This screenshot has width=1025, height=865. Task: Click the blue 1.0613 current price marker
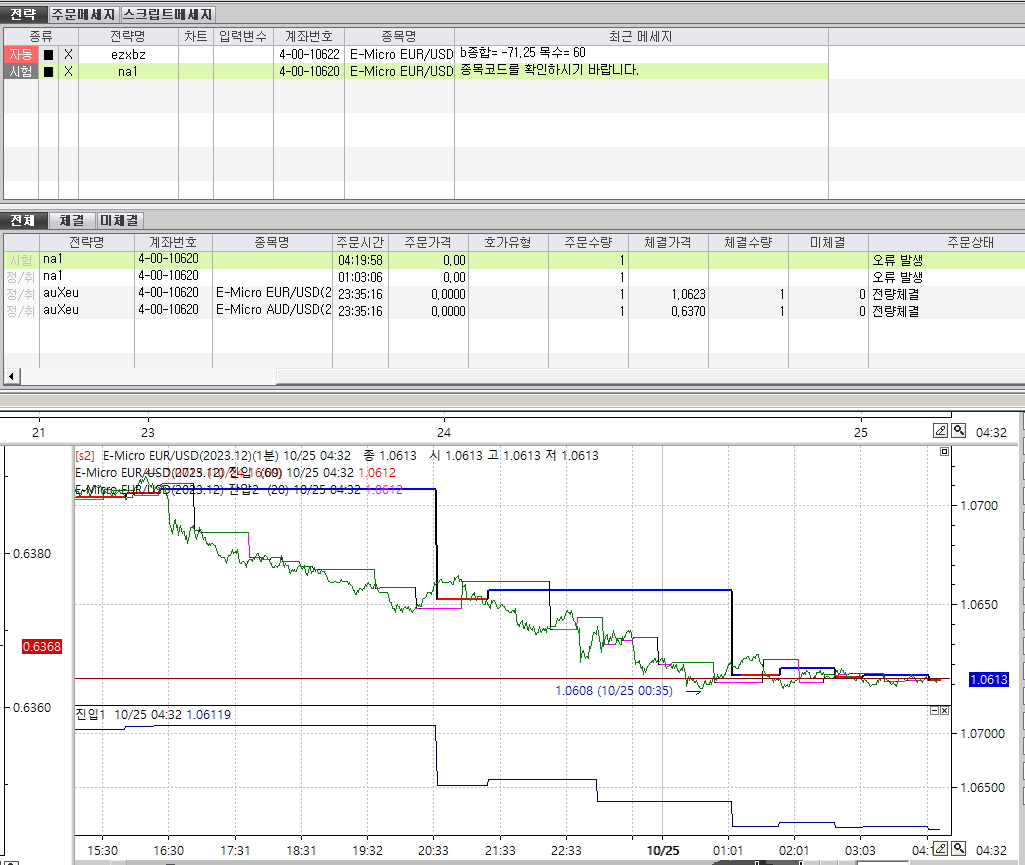[989, 680]
